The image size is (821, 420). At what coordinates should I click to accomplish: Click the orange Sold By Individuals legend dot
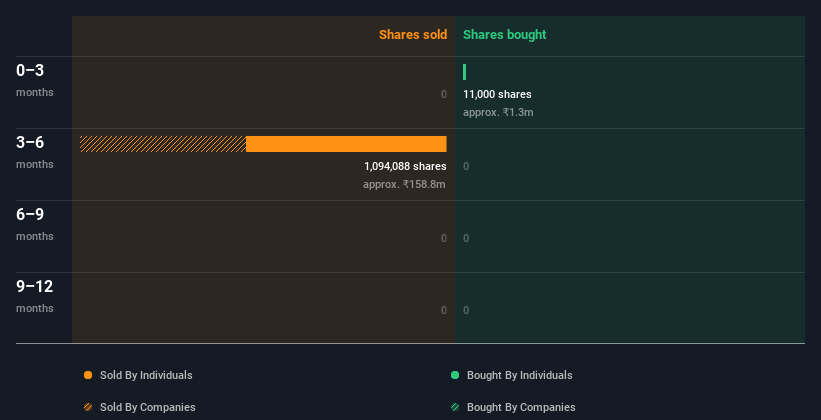coord(88,375)
